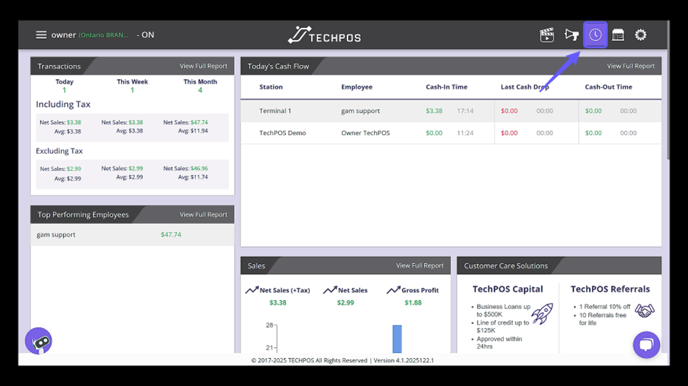Screen dimensions: 688x386
Task: View full report for Today's Cash Flow
Action: [631, 66]
